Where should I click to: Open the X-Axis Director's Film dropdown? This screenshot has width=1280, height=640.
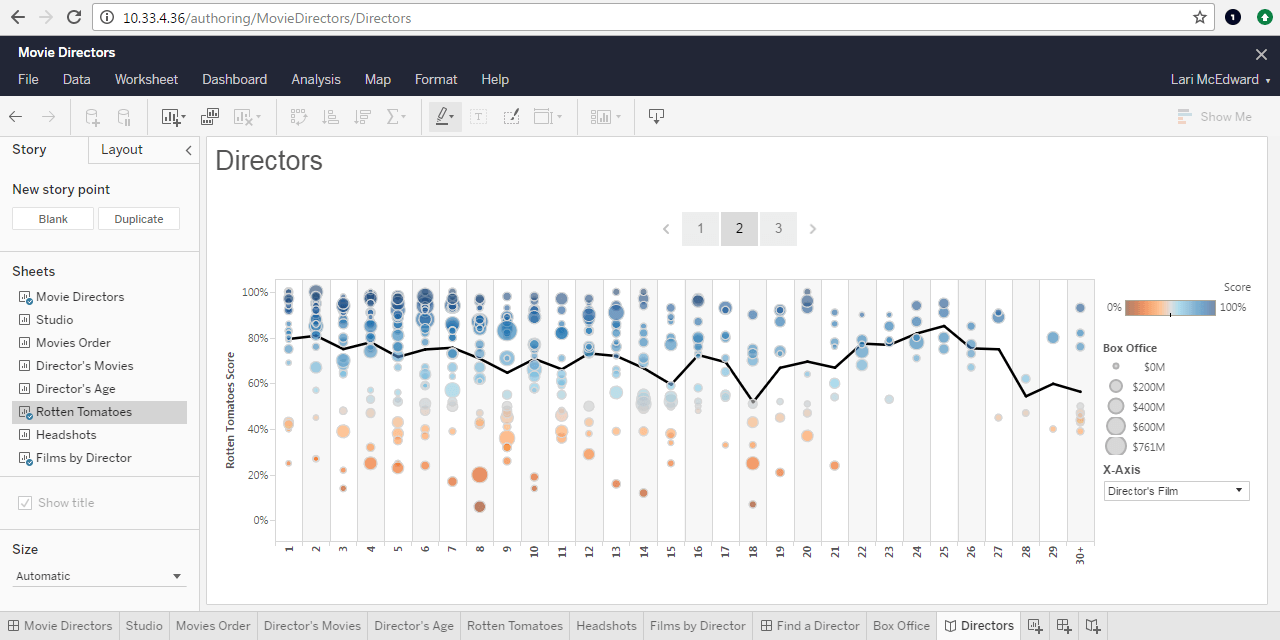point(1176,491)
